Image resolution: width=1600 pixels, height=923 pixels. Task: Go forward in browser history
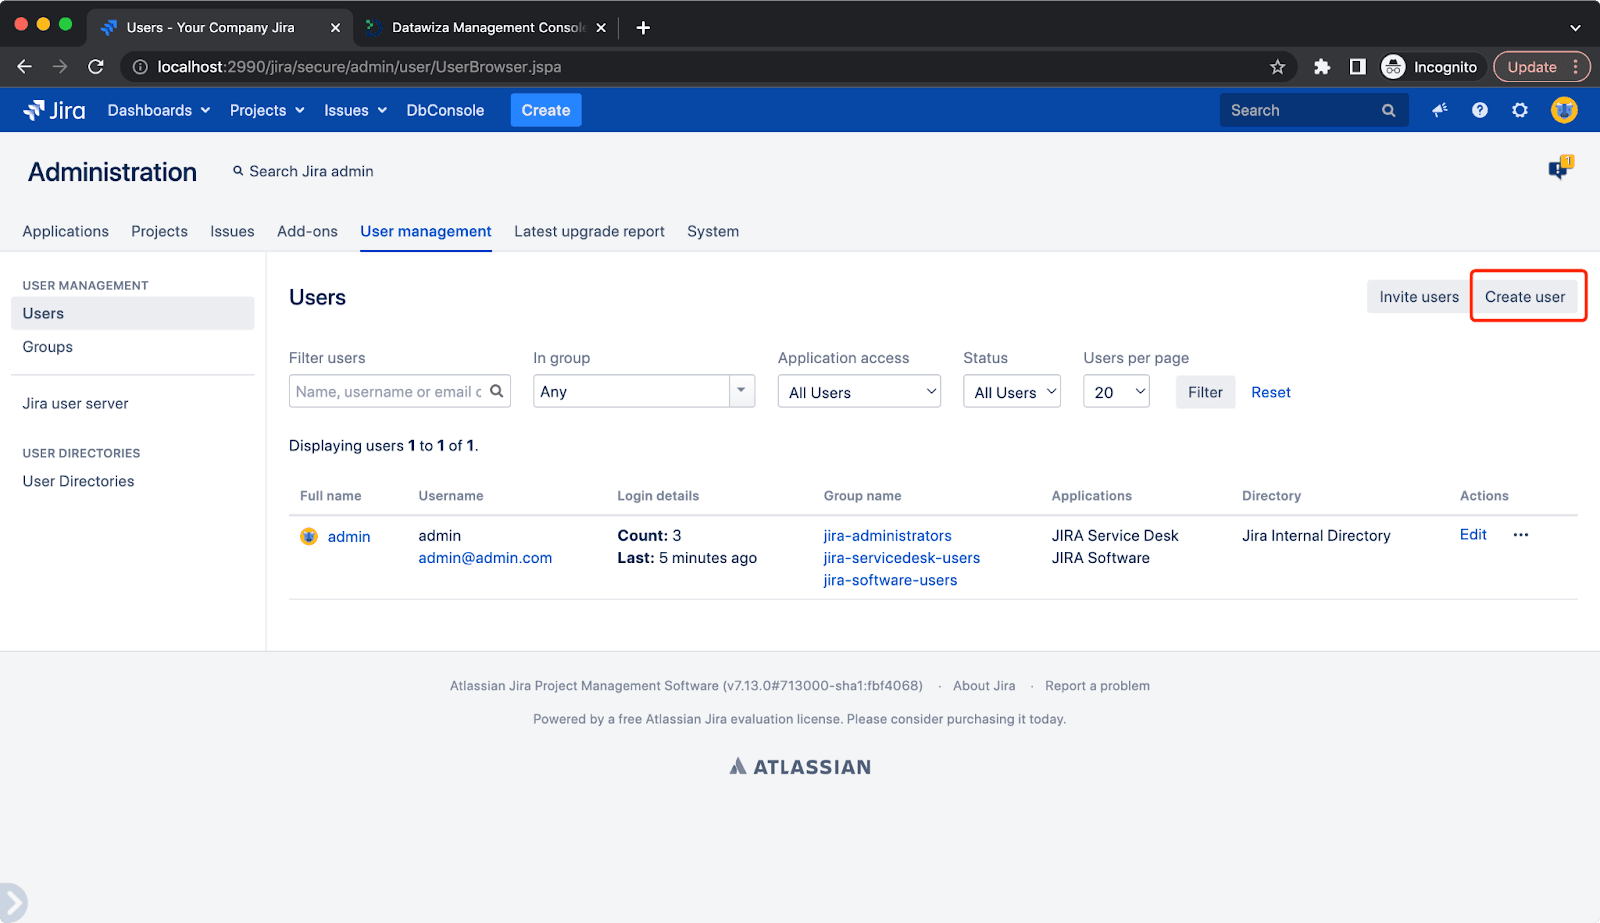(x=60, y=67)
